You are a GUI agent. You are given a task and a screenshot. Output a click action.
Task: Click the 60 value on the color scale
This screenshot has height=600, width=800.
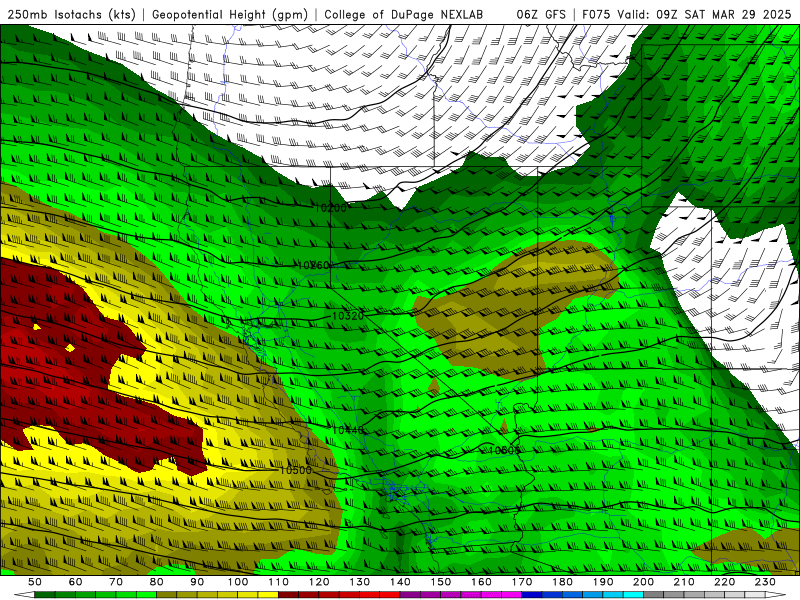(x=75, y=582)
